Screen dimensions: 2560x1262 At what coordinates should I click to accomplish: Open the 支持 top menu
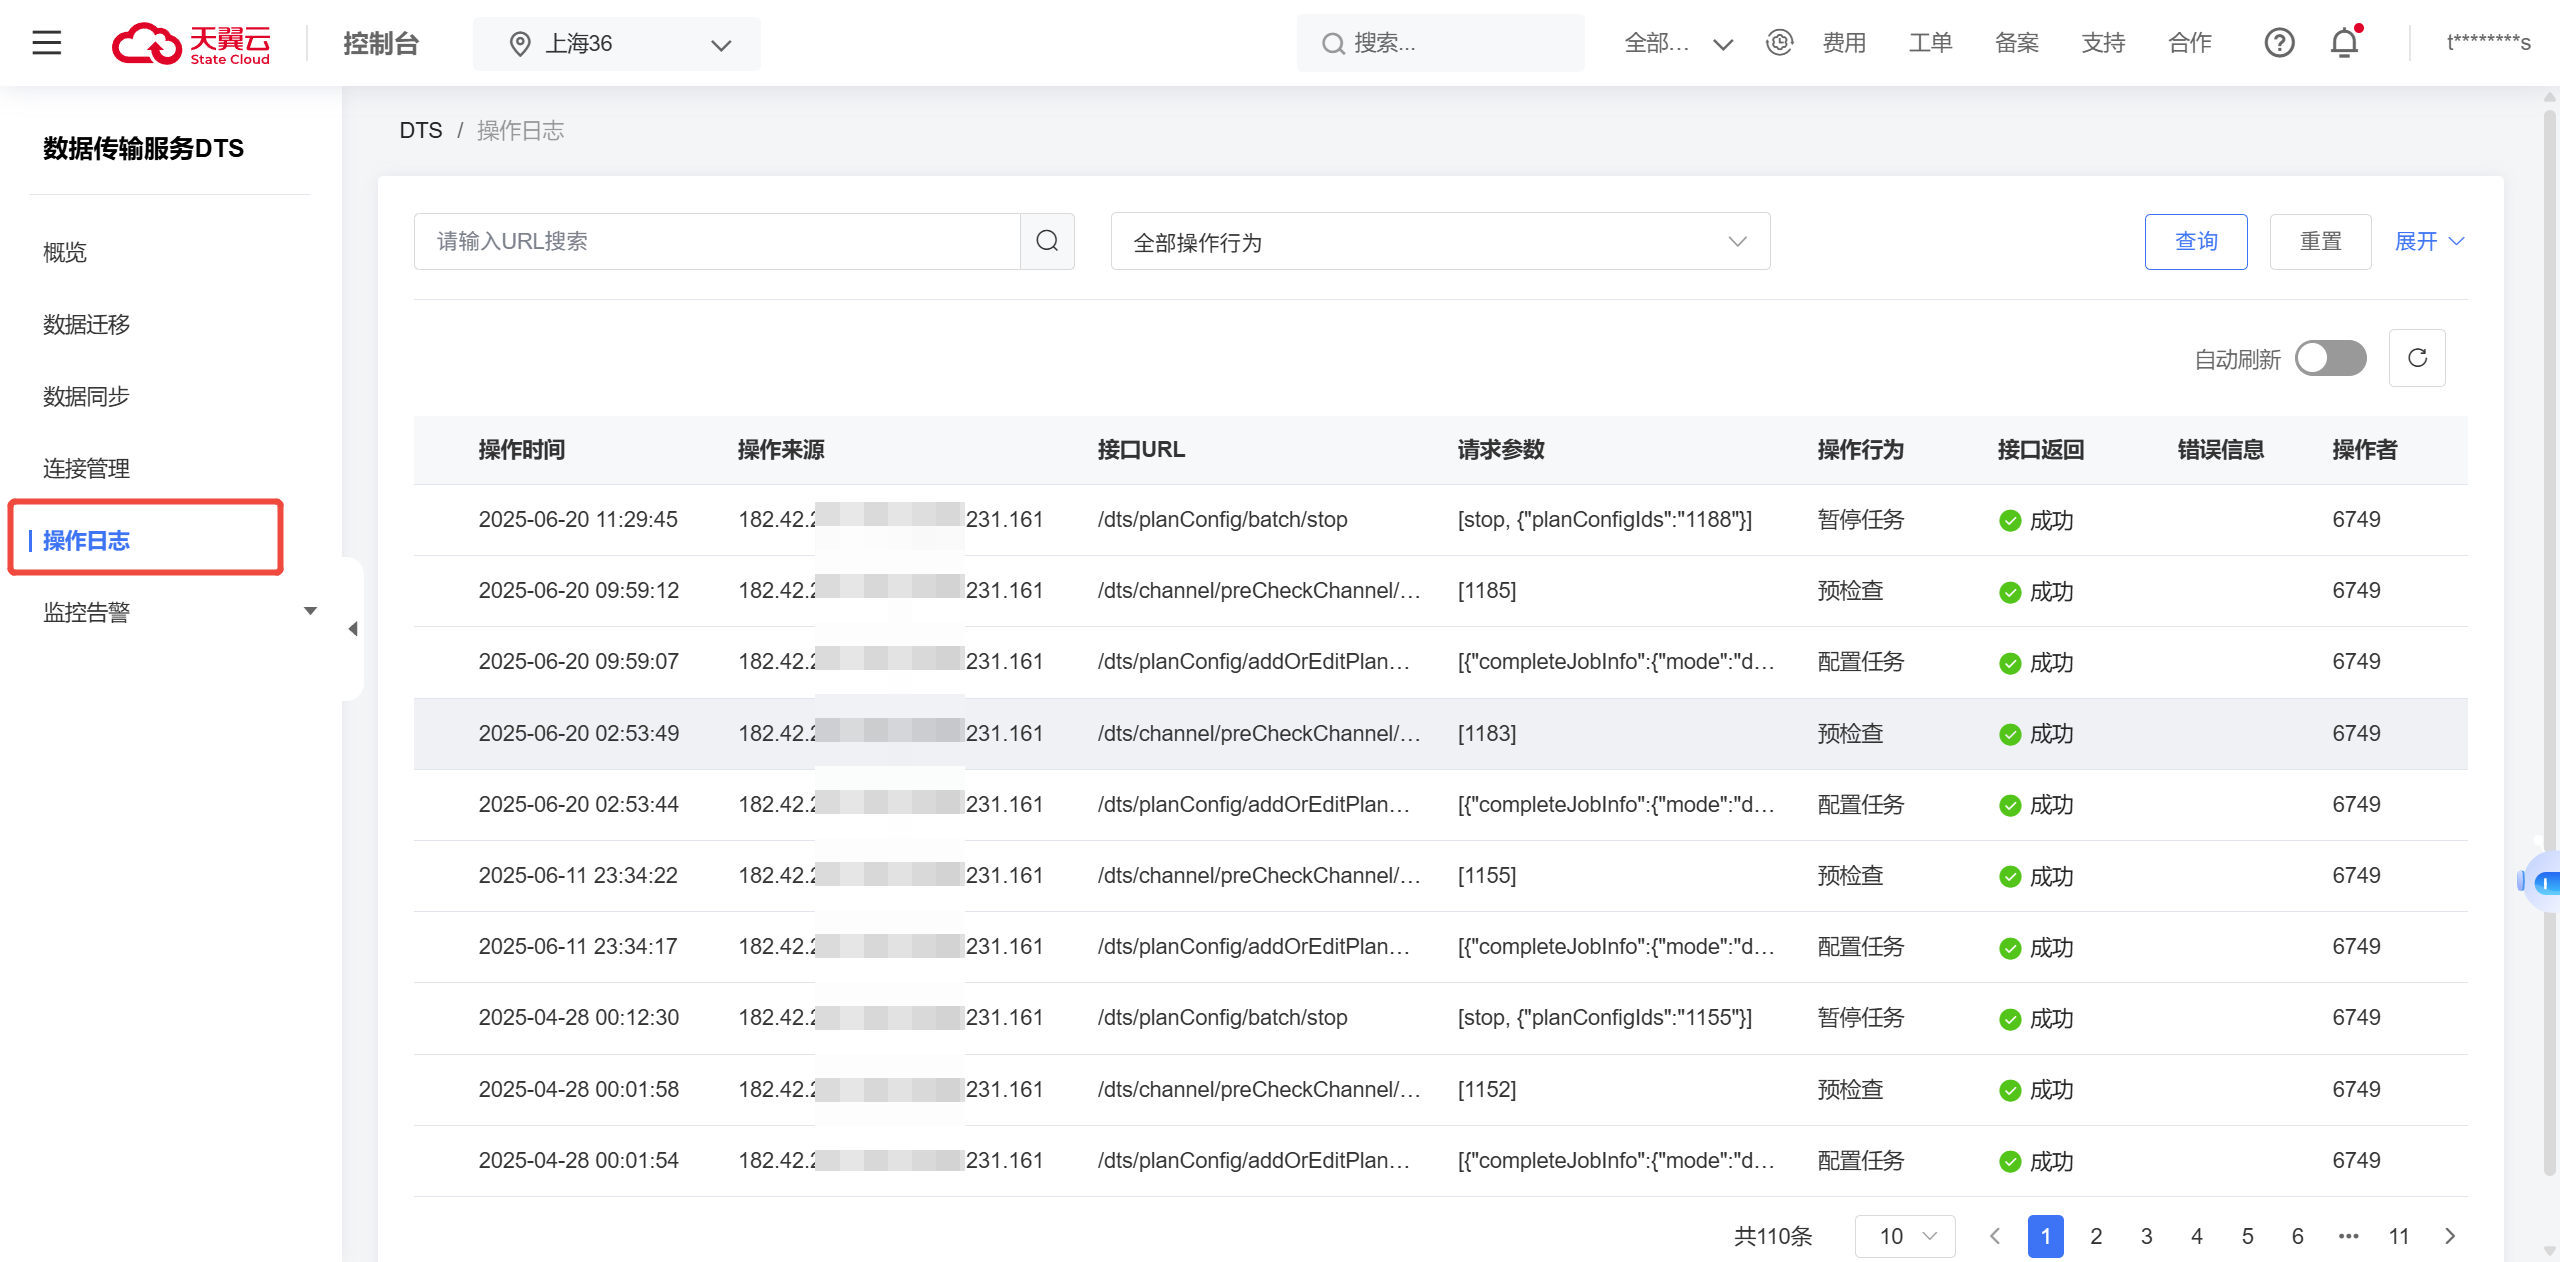pyautogui.click(x=2104, y=43)
